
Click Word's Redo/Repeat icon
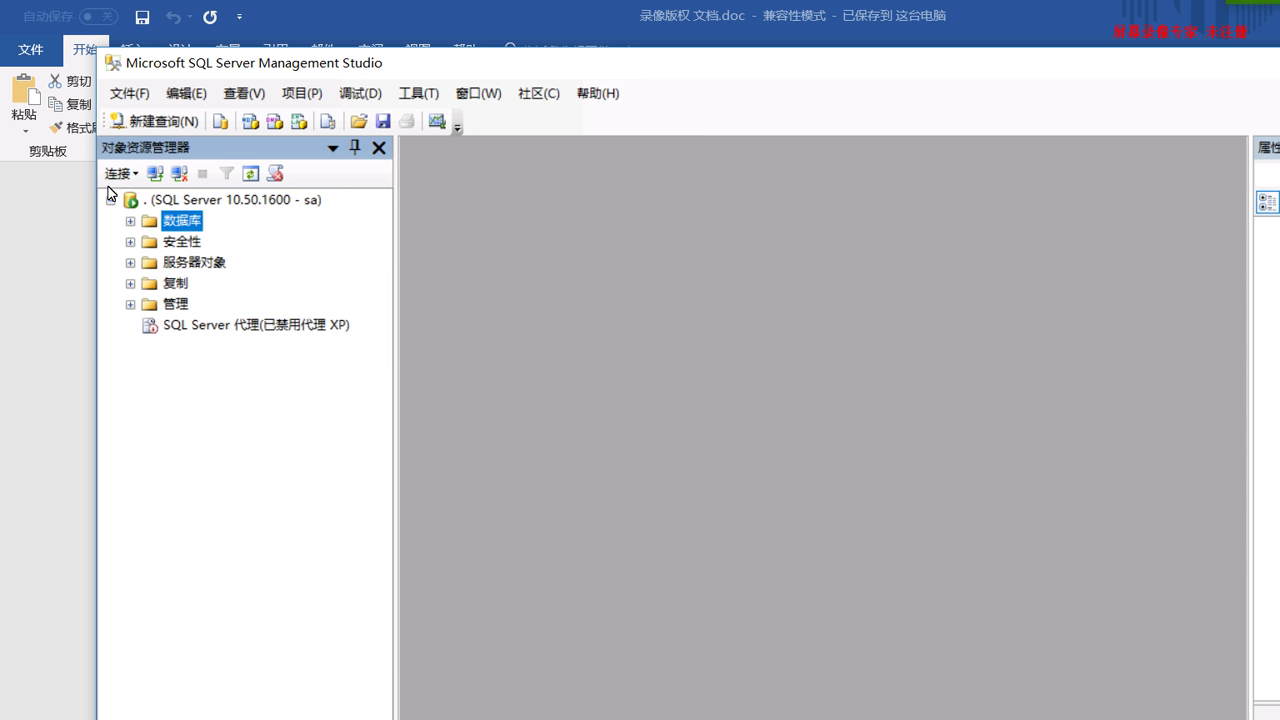[210, 17]
